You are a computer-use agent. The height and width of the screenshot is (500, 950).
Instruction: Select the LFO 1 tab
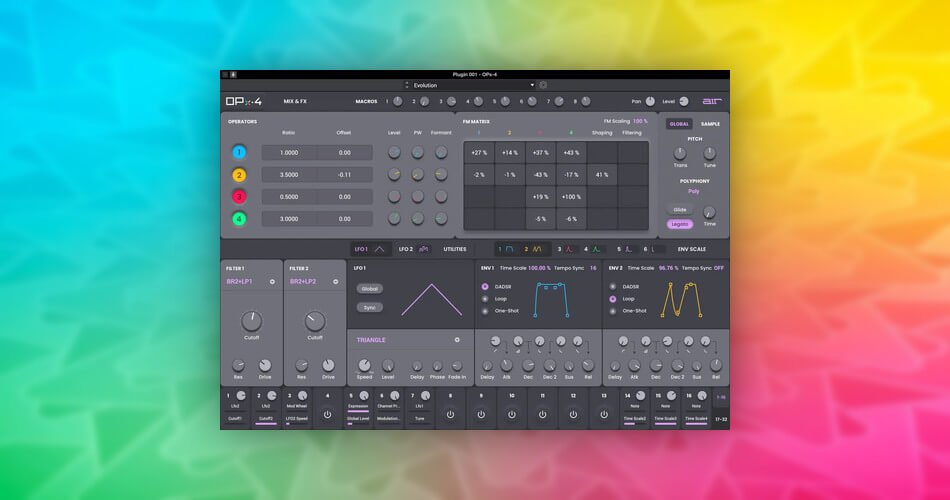tap(370, 249)
